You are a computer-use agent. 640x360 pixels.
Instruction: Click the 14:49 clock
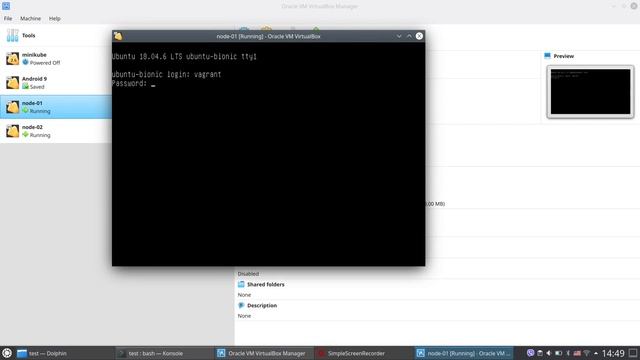pos(613,353)
